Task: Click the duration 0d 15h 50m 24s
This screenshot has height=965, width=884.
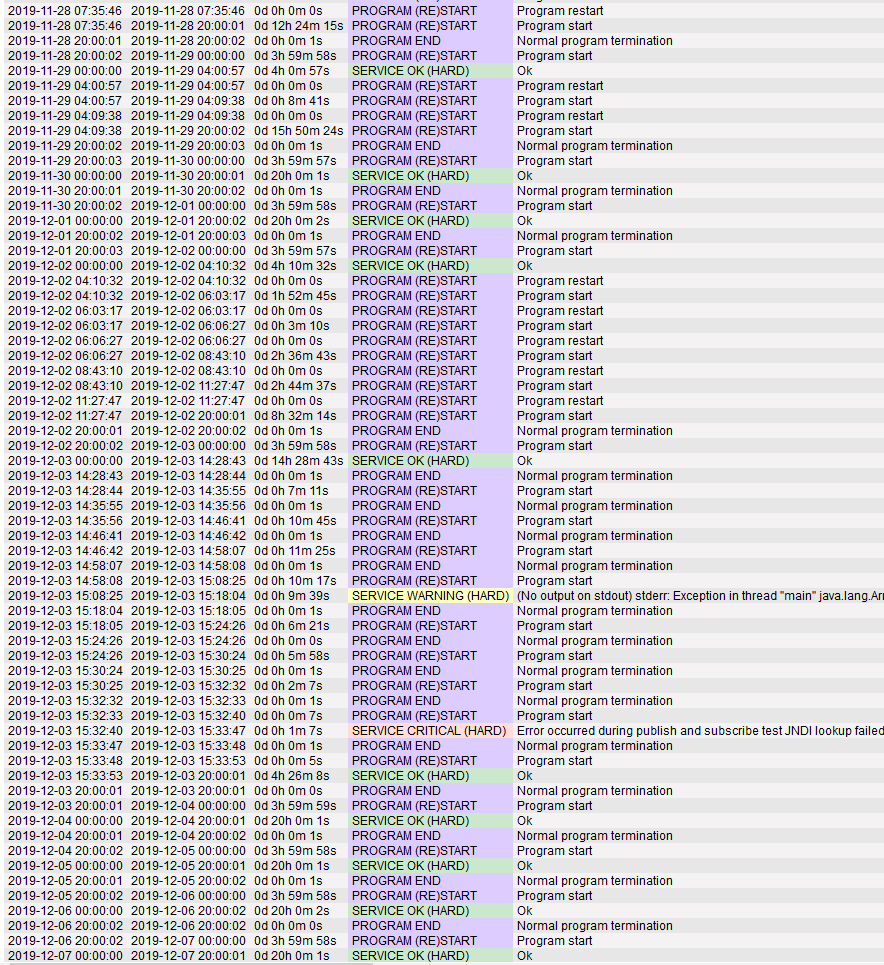Action: coord(299,131)
